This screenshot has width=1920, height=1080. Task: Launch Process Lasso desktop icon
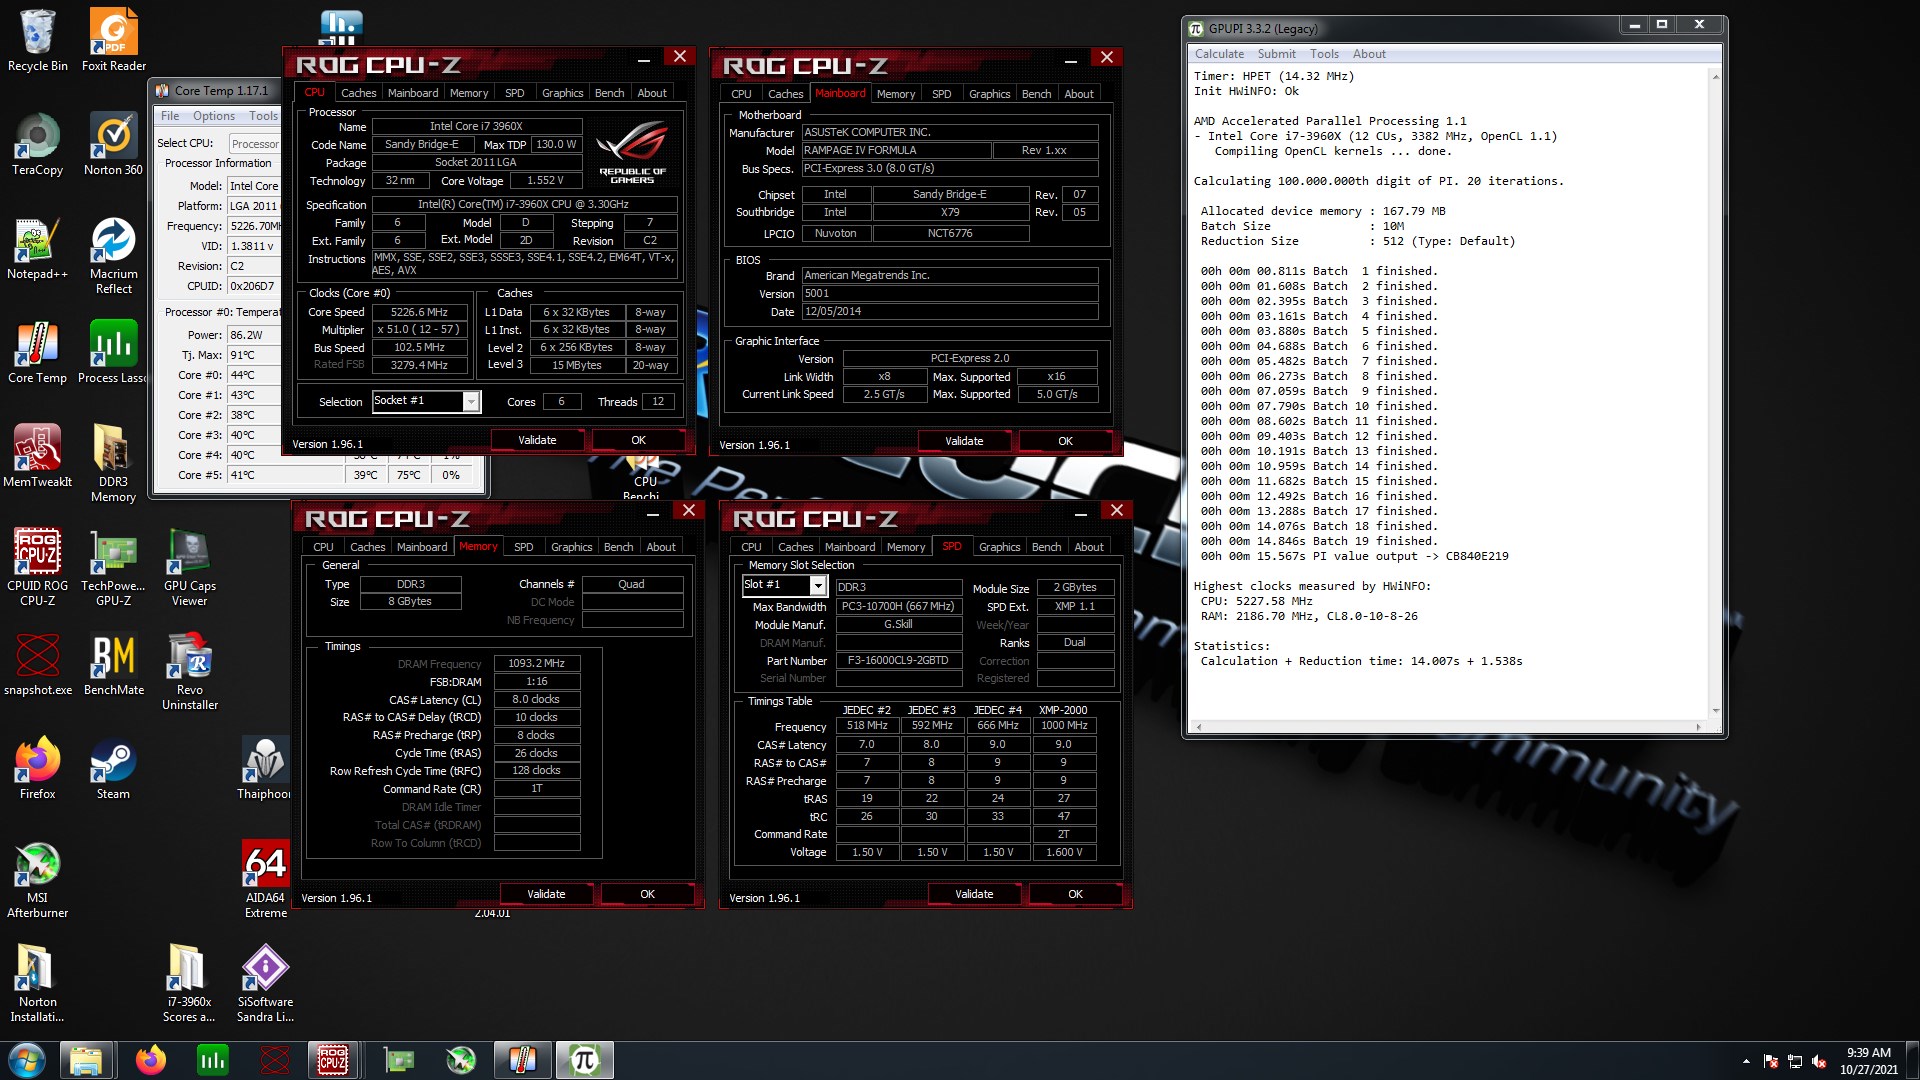coord(114,352)
